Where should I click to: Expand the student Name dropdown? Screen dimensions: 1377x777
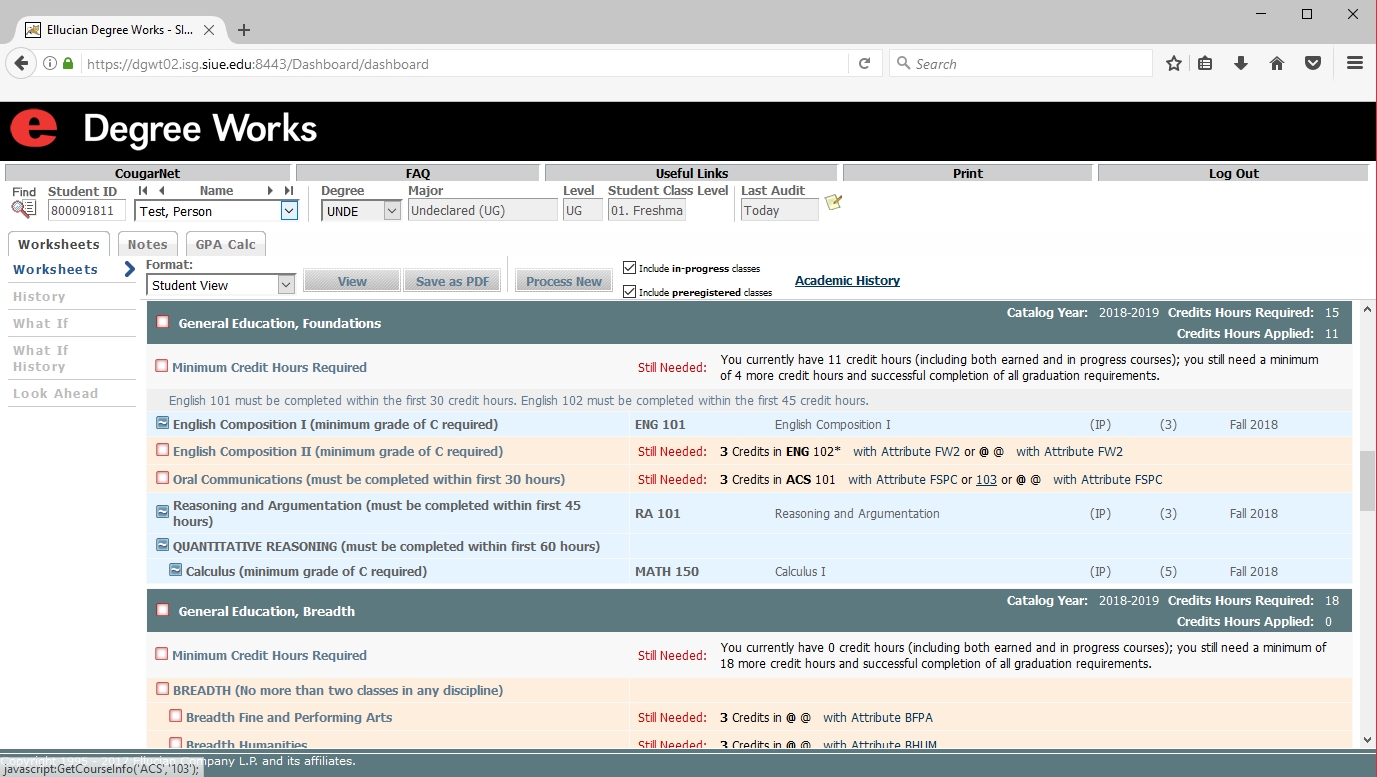pyautogui.click(x=289, y=211)
